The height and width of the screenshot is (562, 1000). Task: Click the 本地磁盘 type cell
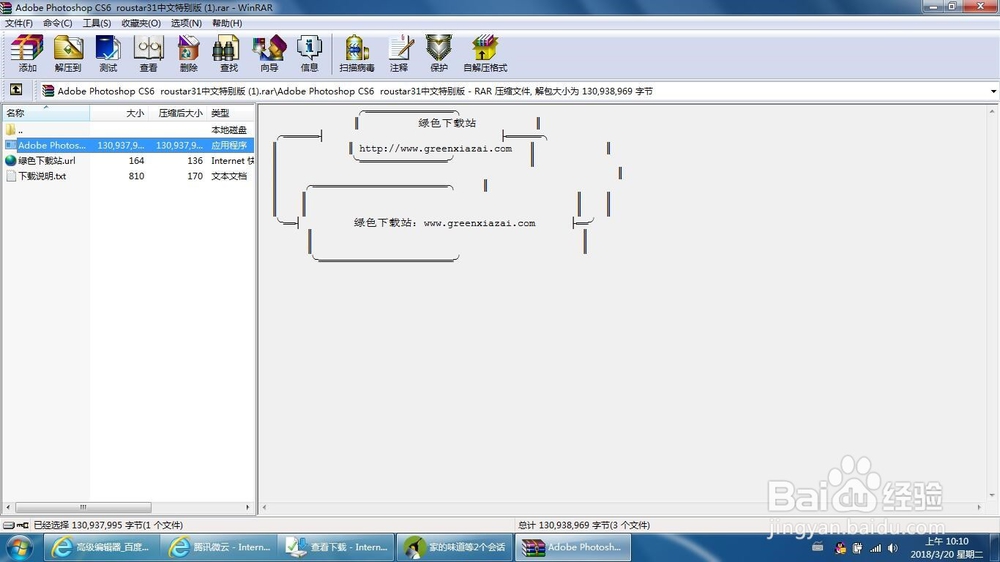[229, 130]
